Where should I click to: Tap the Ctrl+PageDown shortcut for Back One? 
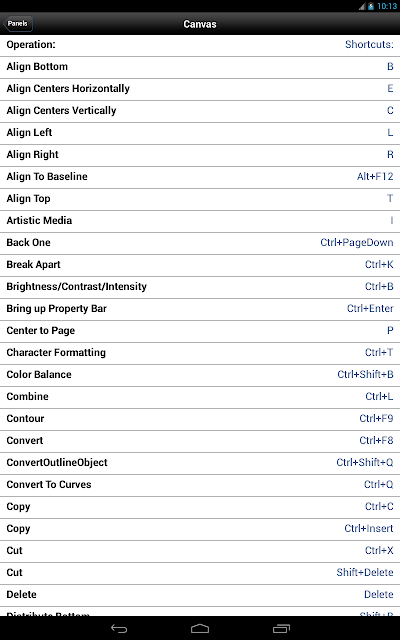(x=357, y=243)
